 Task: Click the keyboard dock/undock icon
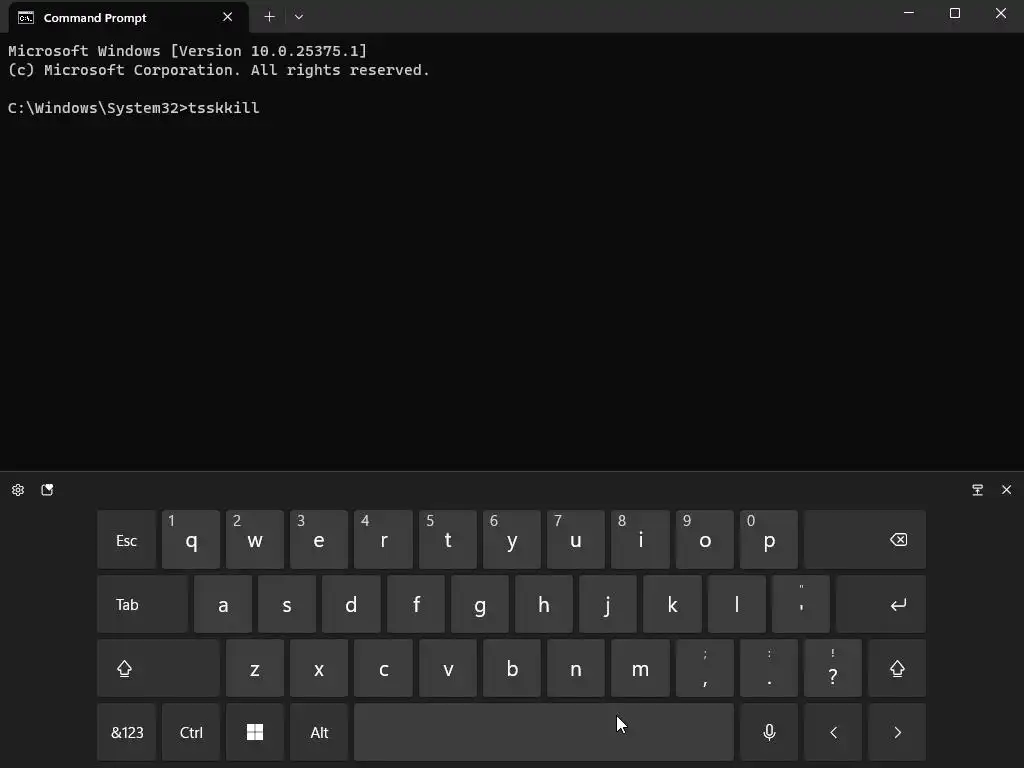click(x=977, y=490)
